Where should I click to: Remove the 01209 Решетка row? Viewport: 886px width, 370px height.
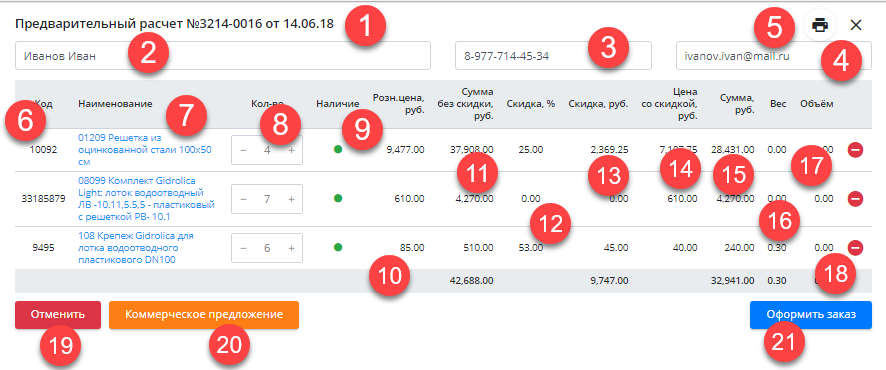point(855,150)
